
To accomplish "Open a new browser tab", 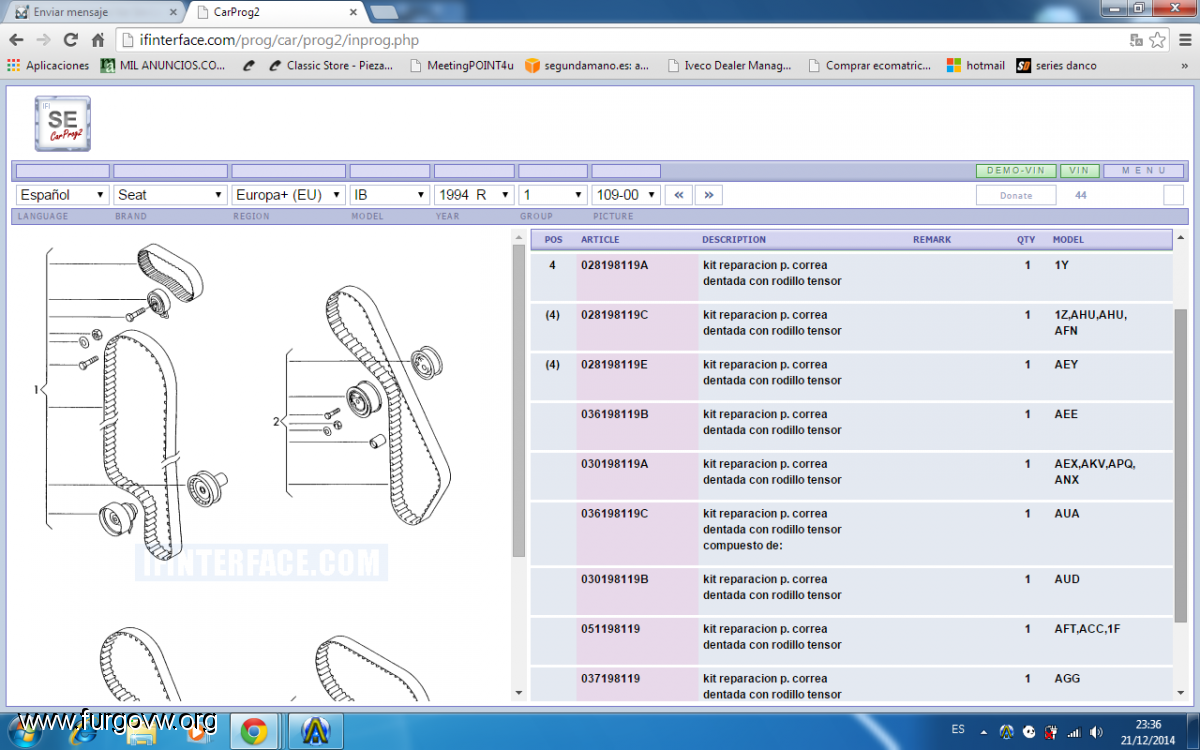I will (384, 13).
